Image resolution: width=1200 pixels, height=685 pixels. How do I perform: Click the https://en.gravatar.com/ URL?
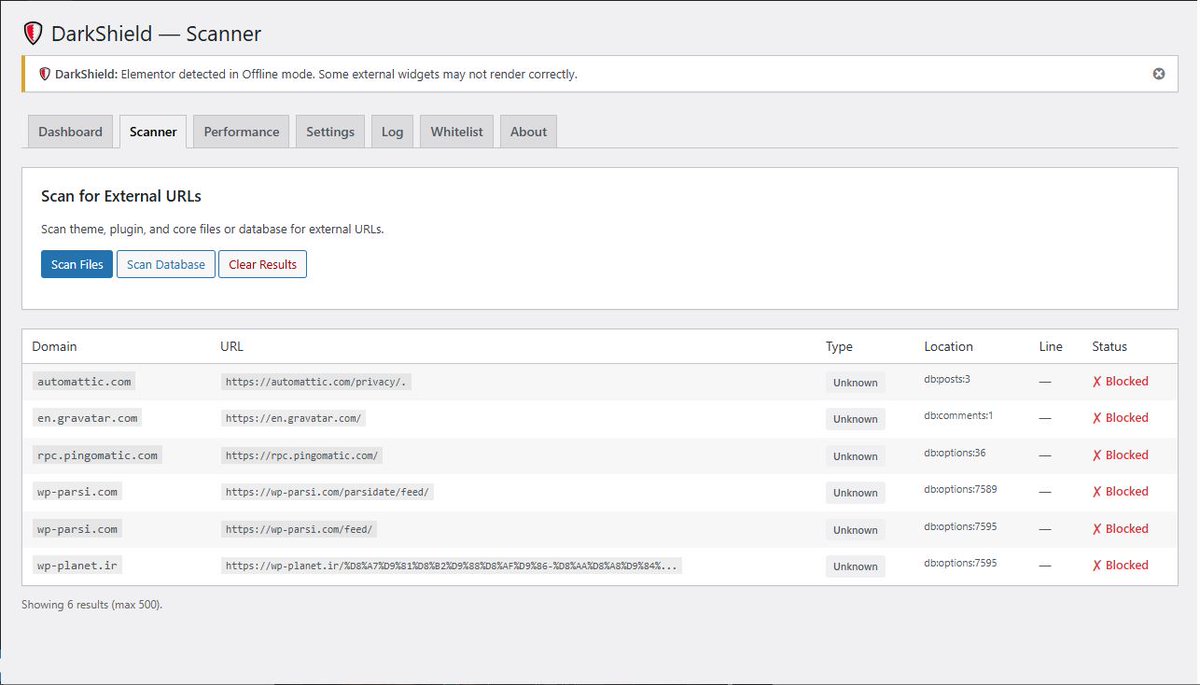[x=294, y=419]
